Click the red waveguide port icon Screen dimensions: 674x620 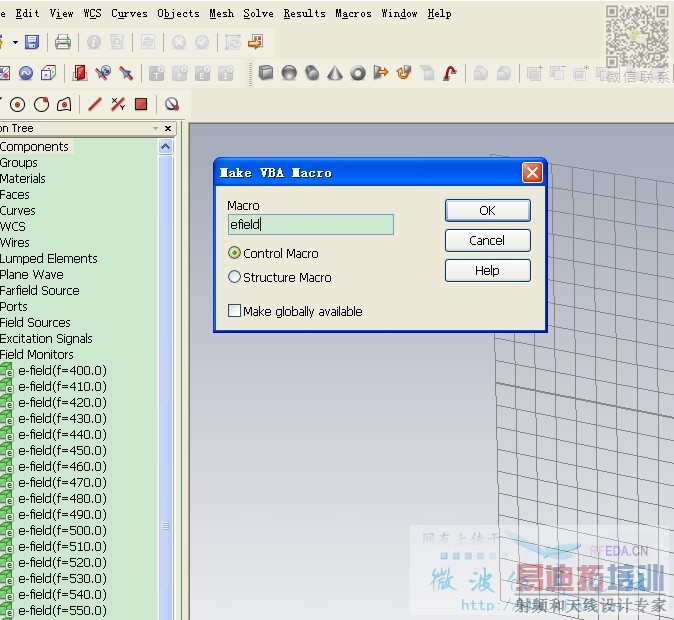coord(80,73)
